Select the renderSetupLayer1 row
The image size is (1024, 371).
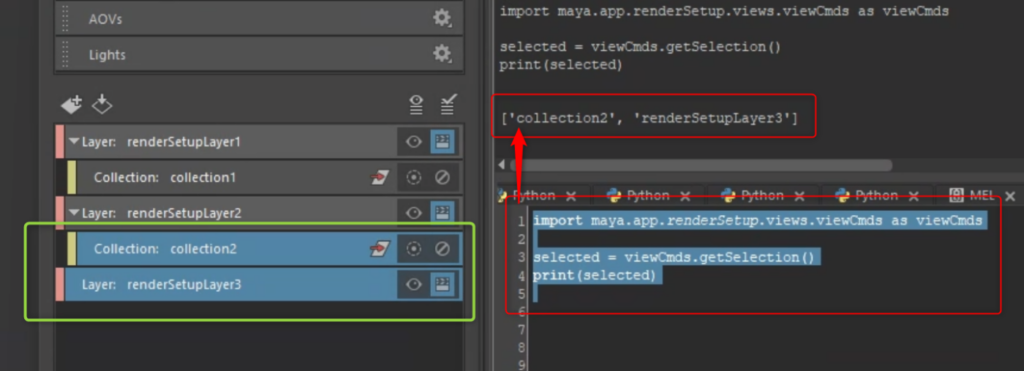[x=259, y=142]
